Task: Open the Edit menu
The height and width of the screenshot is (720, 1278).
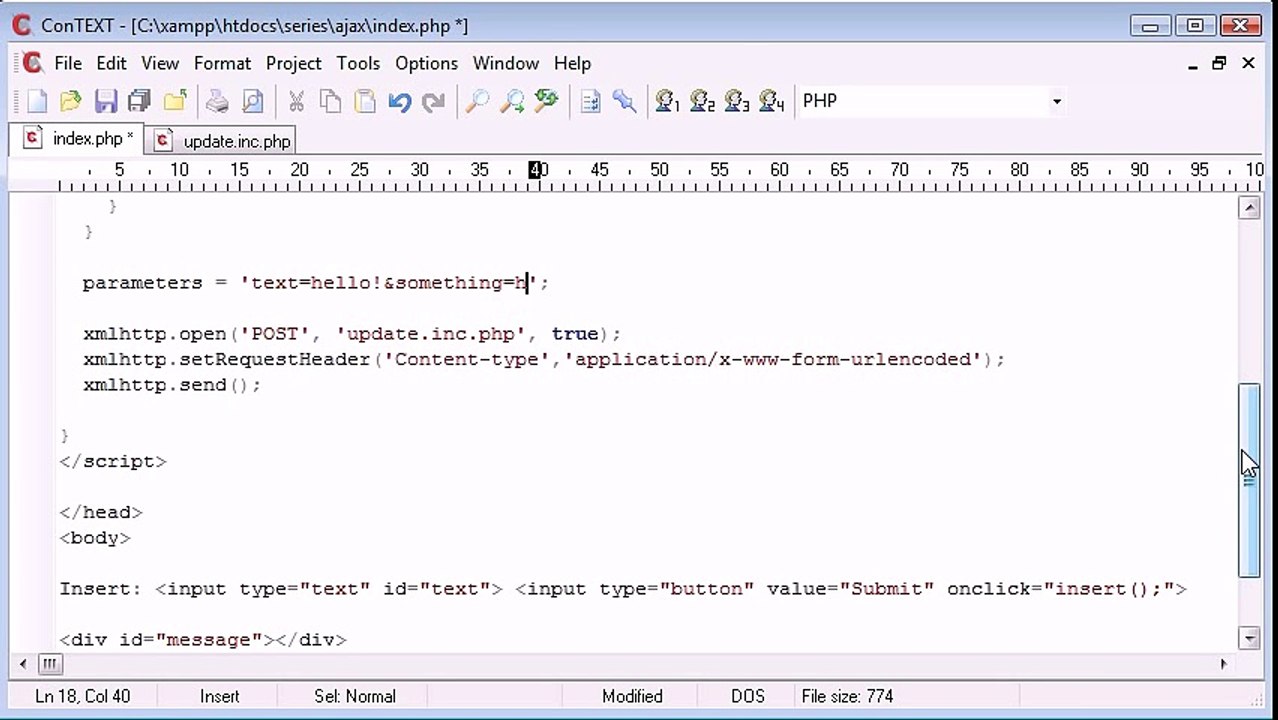Action: pyautogui.click(x=111, y=63)
